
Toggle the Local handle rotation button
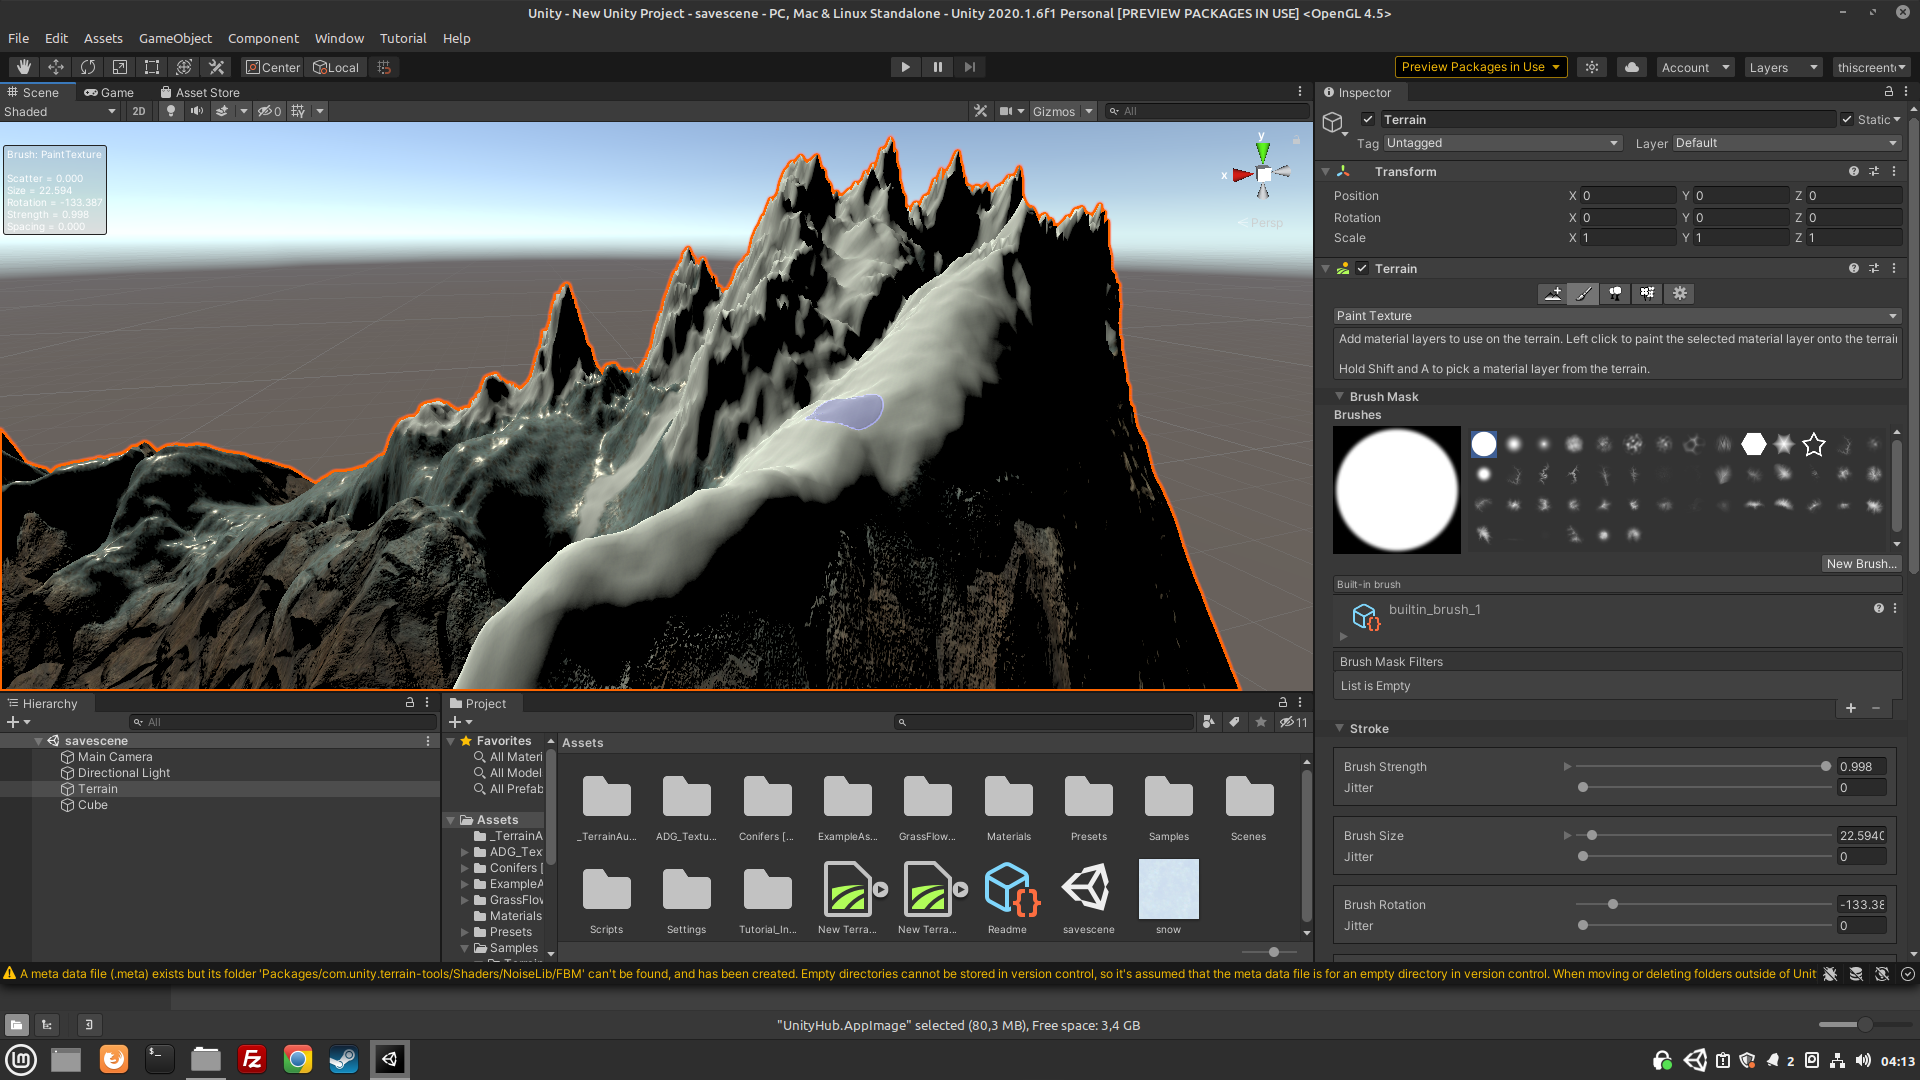coord(336,67)
